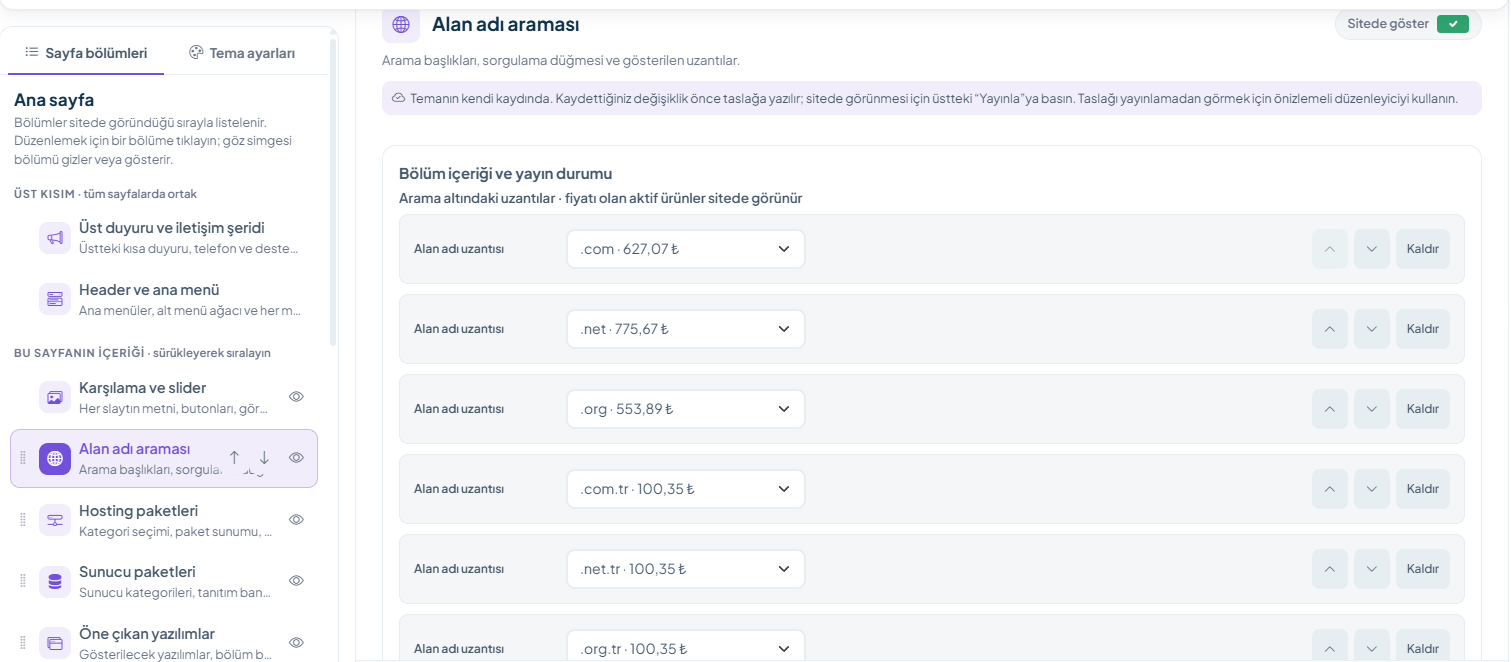Open the Sayfa bölümleri tab
1511x662 pixels.
coord(86,53)
